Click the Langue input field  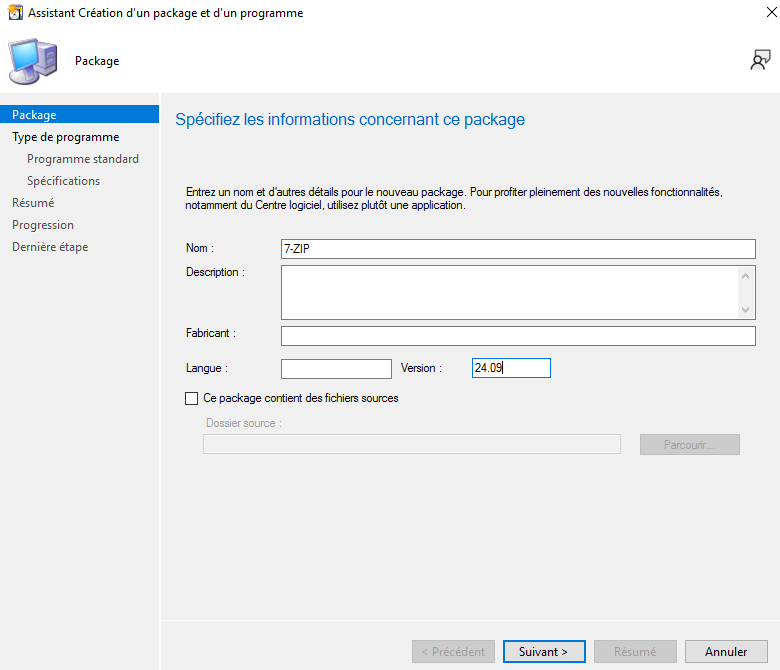336,369
